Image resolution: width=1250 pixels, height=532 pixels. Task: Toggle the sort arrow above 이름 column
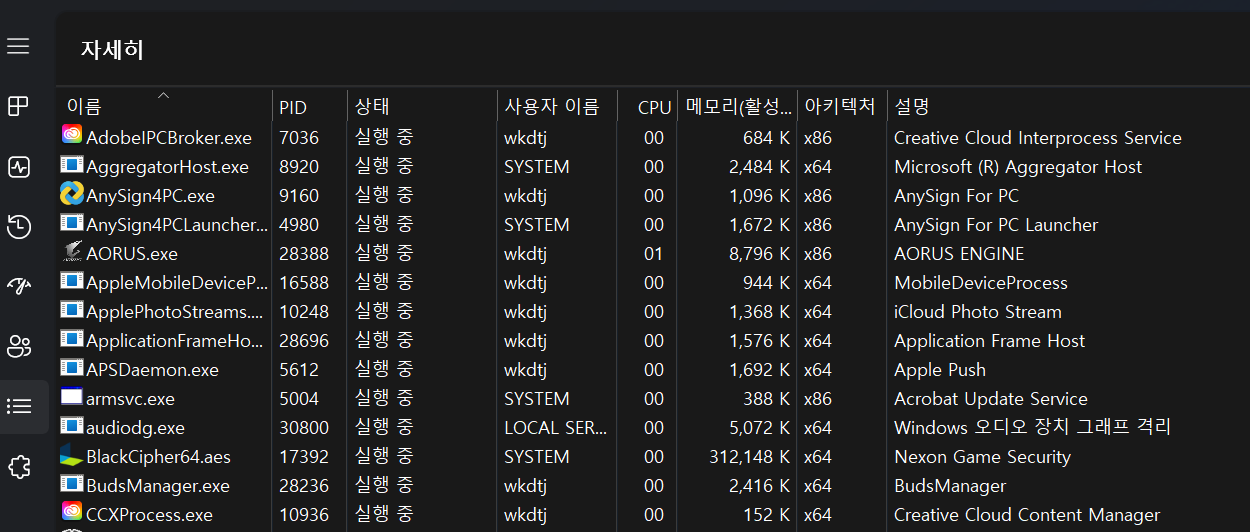[x=163, y=95]
